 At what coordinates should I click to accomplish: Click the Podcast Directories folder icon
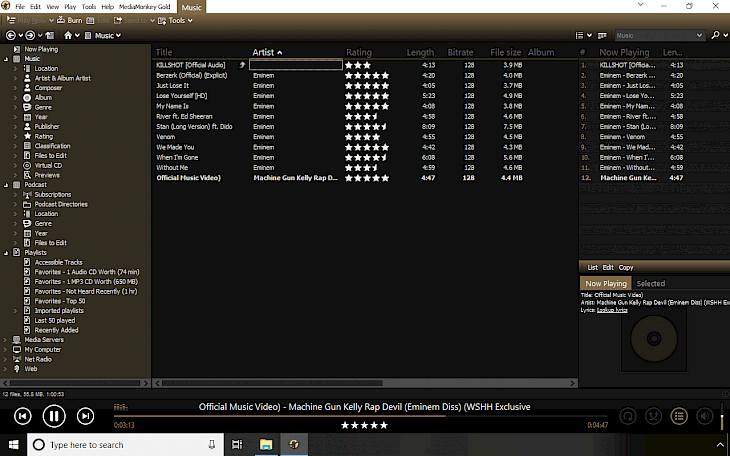point(27,204)
